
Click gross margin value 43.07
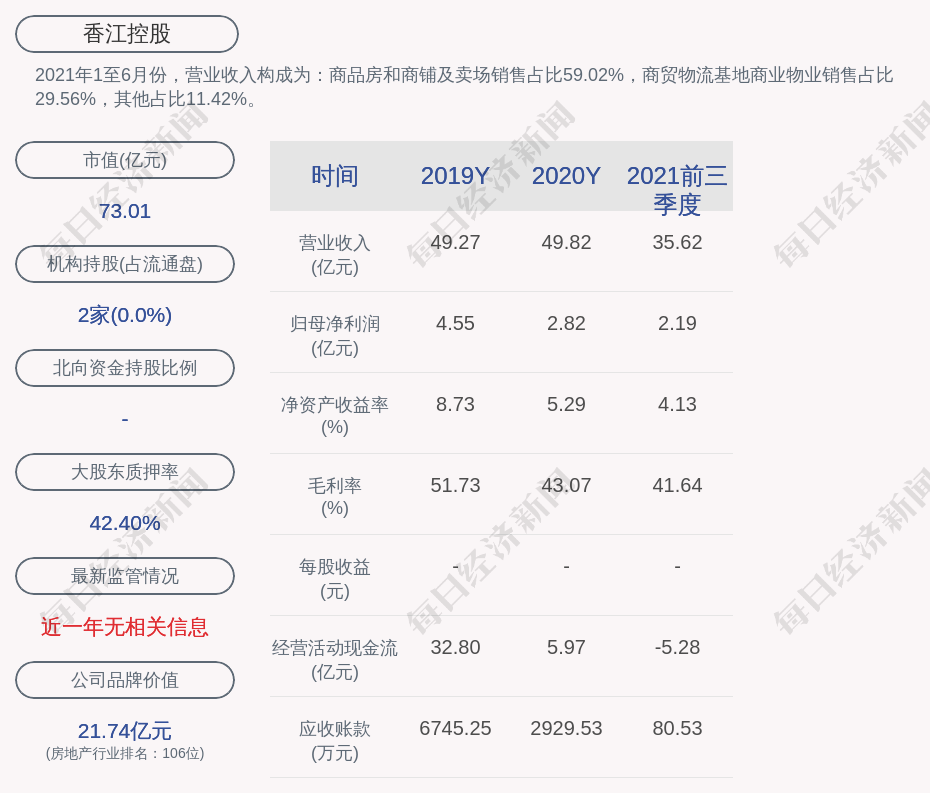(566, 485)
